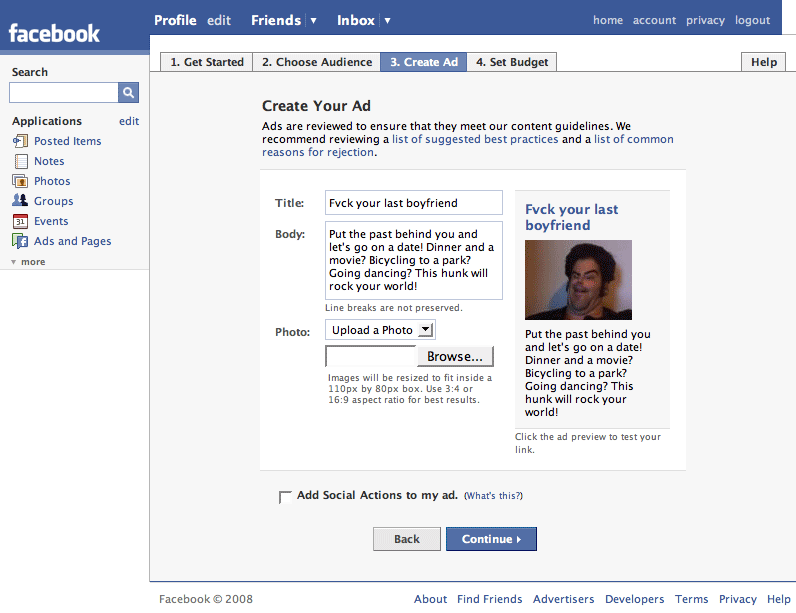Click the Help button near tabs
This screenshot has height=613, width=796.
tap(764, 62)
